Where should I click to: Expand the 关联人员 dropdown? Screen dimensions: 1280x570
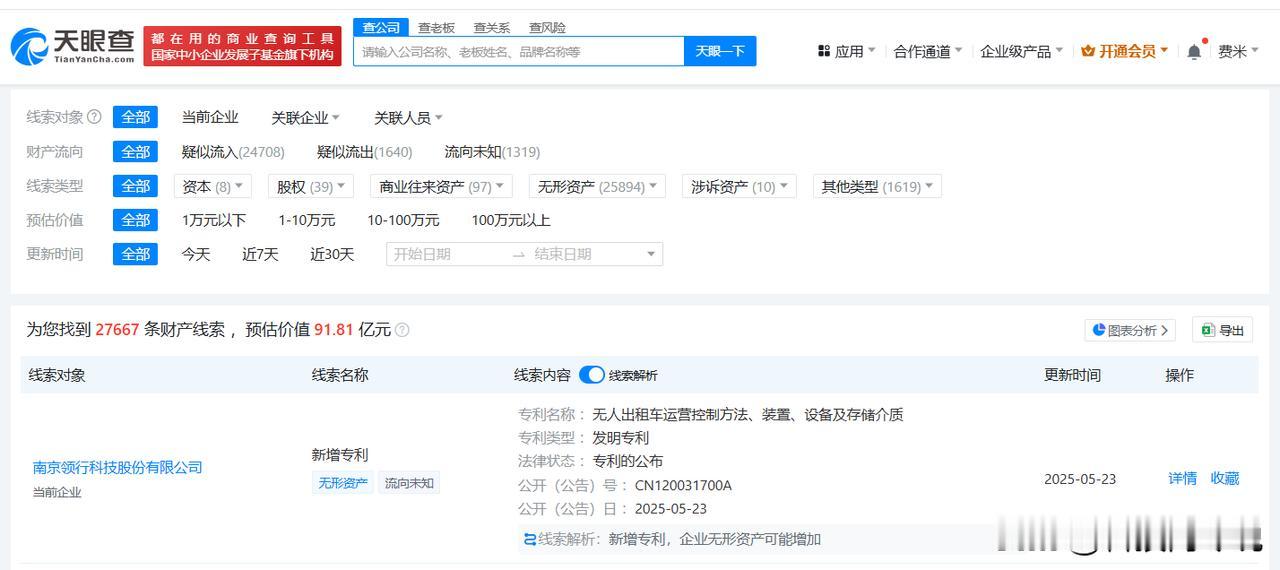coord(408,118)
